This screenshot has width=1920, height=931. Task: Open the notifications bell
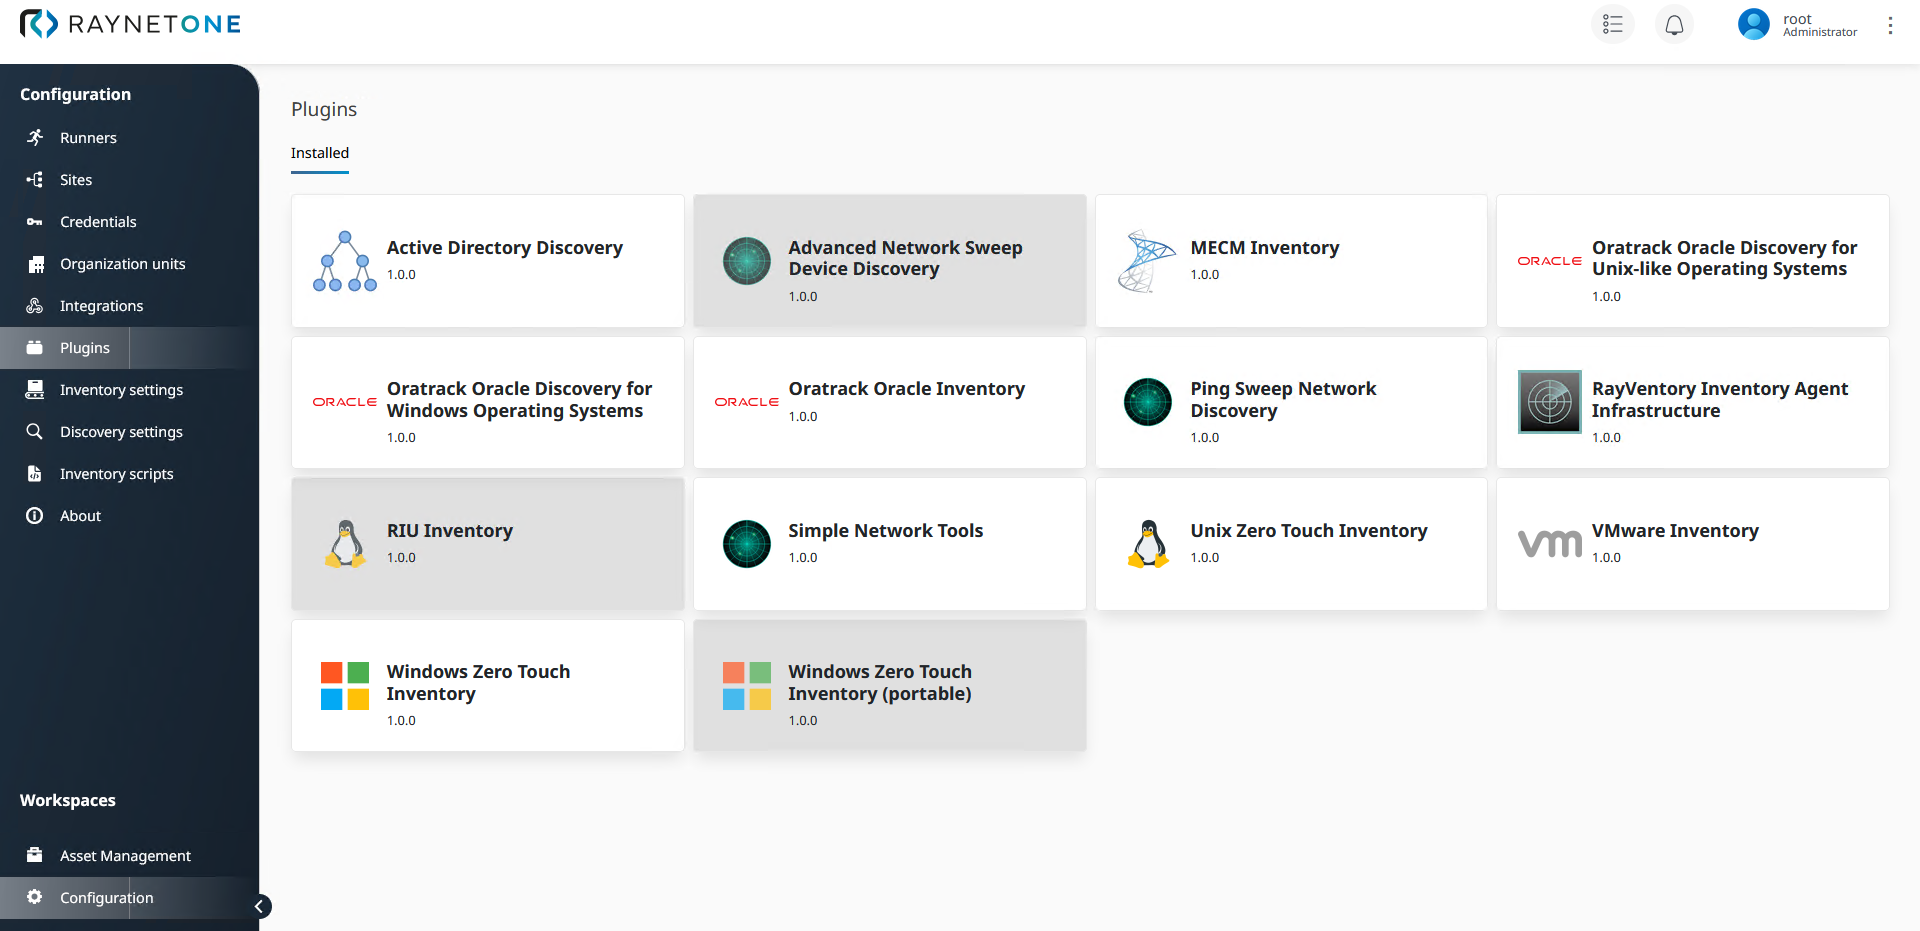[x=1674, y=24]
